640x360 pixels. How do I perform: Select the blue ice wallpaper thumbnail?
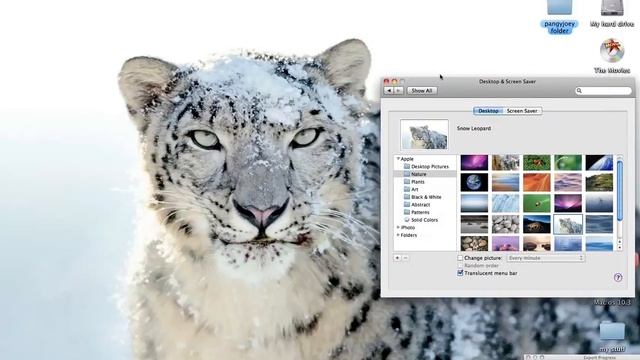505,203
